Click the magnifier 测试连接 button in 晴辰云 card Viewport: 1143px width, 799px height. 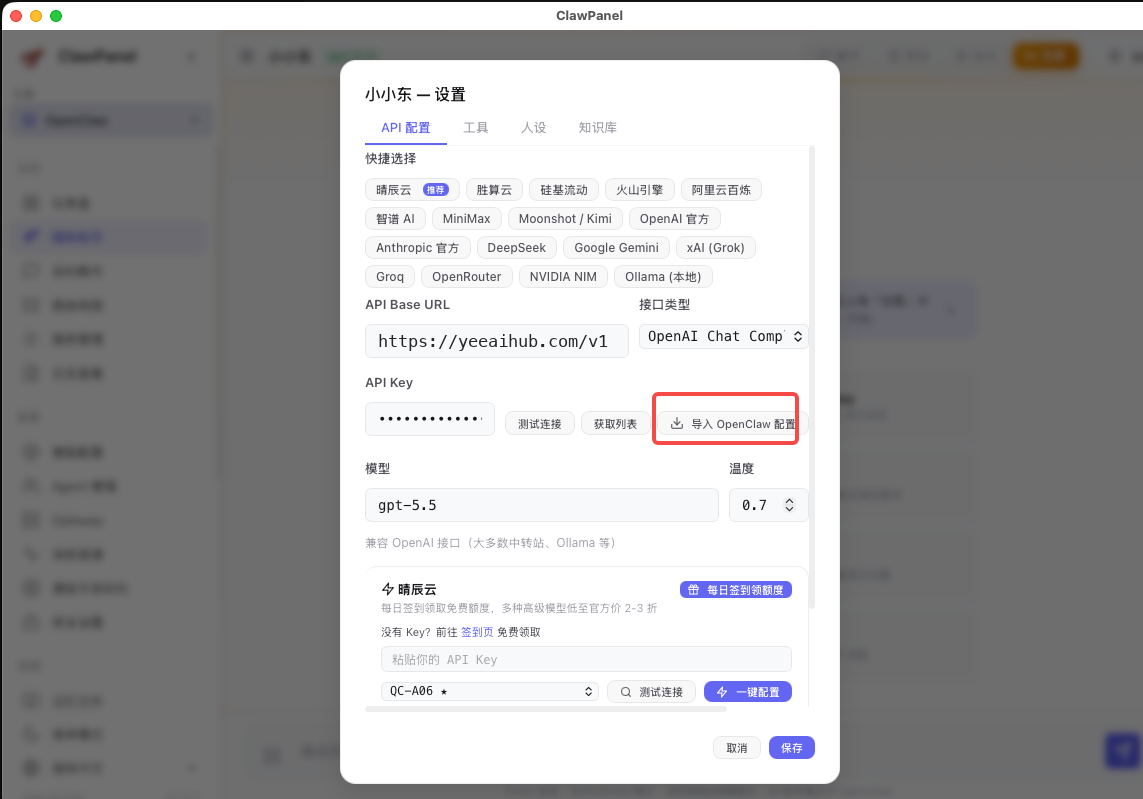[x=651, y=692]
